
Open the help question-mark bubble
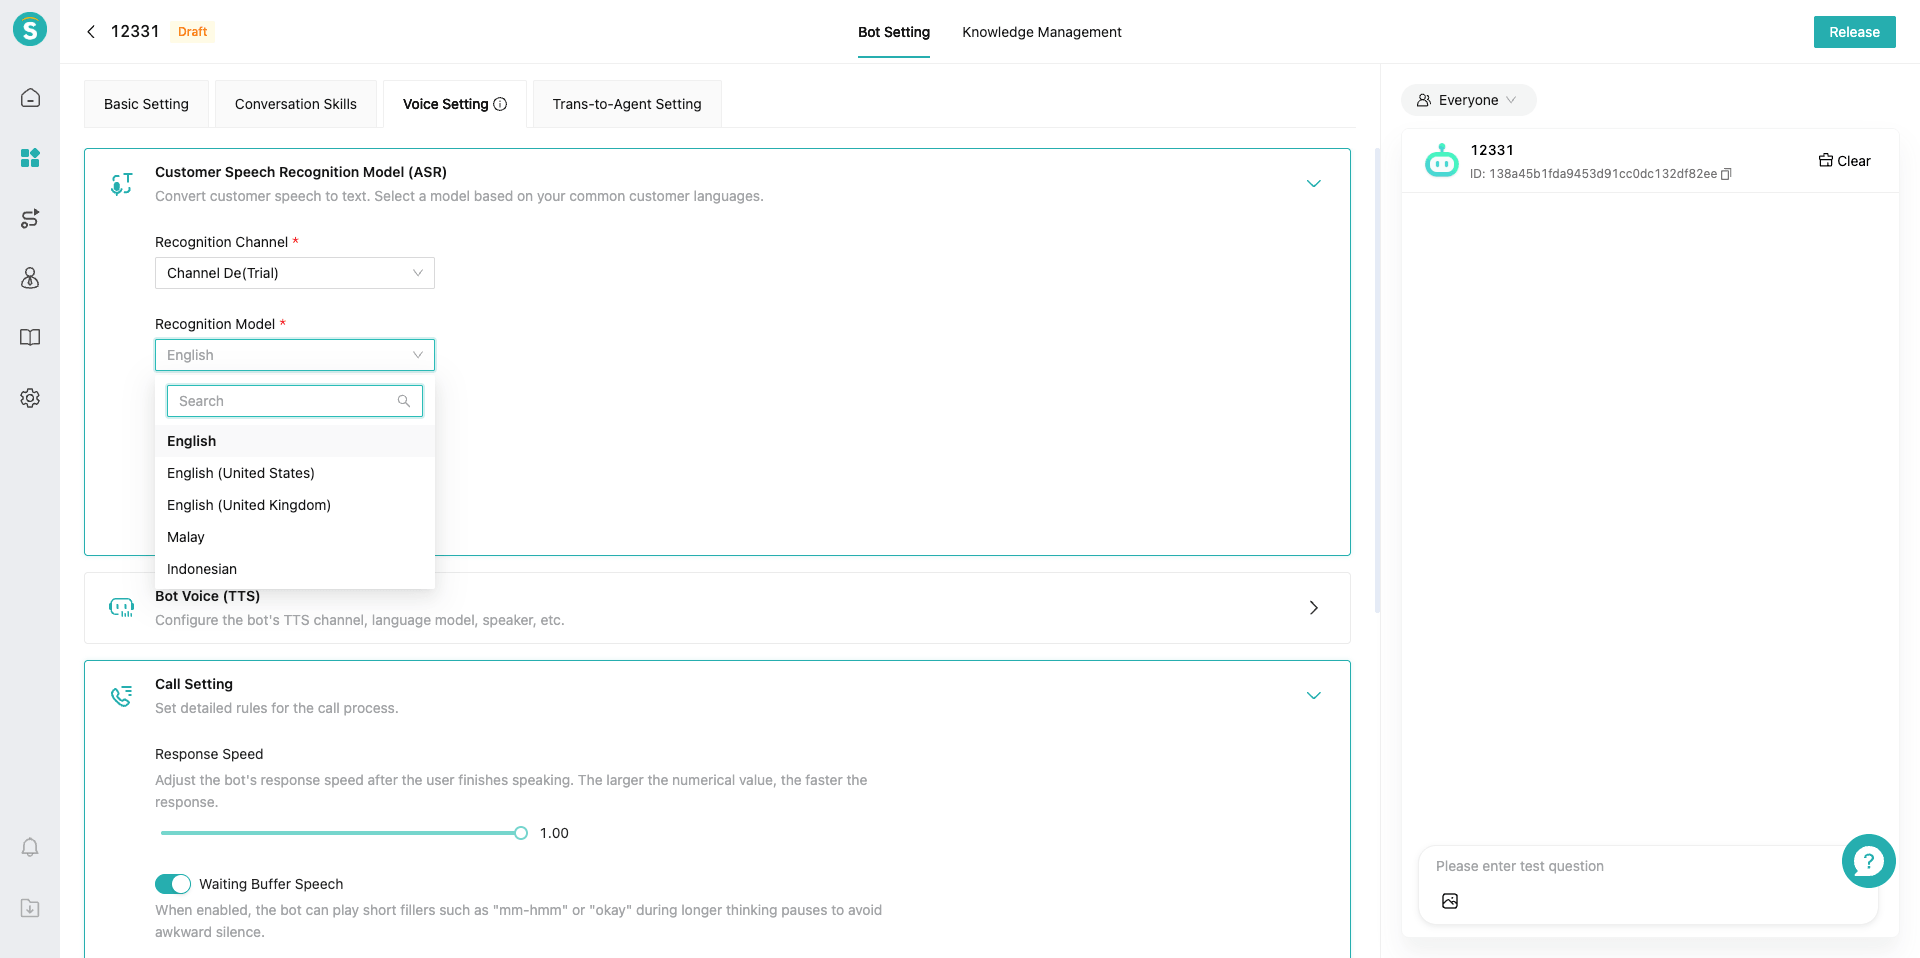coord(1868,861)
